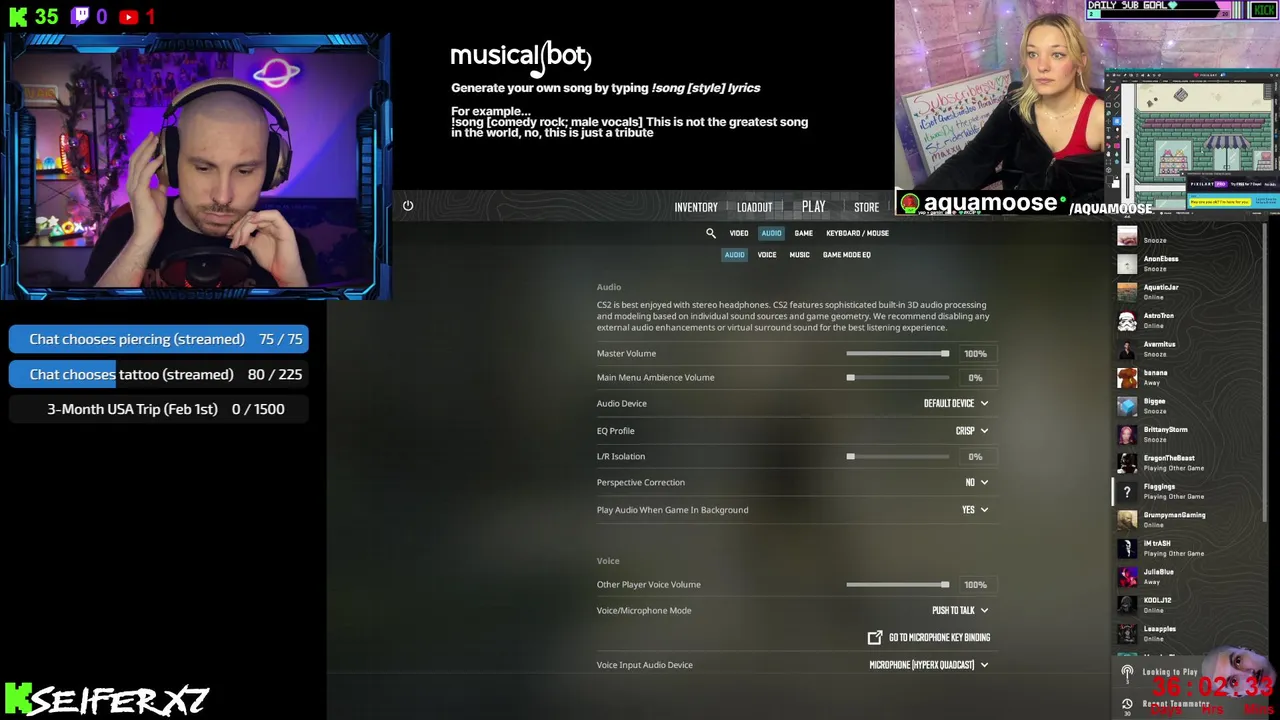Click Lsaapples friend avatar
The width and height of the screenshot is (1280, 720).
[1127, 634]
